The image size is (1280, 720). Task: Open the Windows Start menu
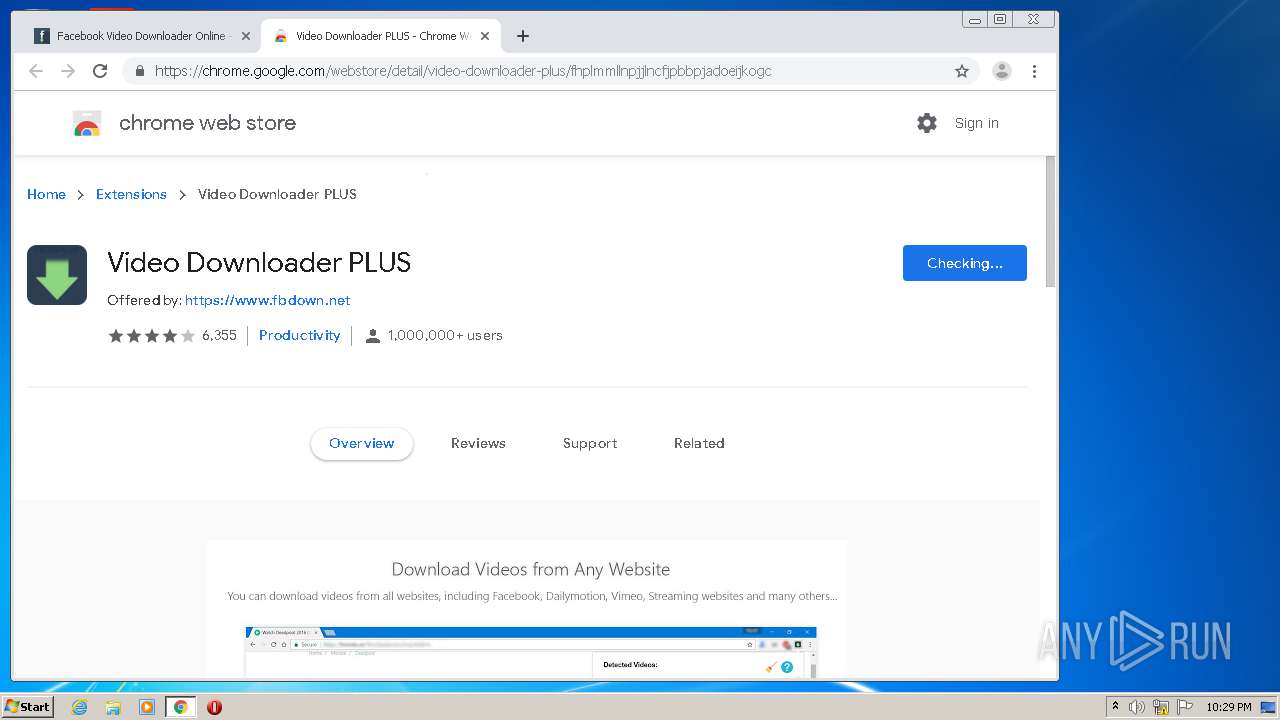tap(27, 706)
